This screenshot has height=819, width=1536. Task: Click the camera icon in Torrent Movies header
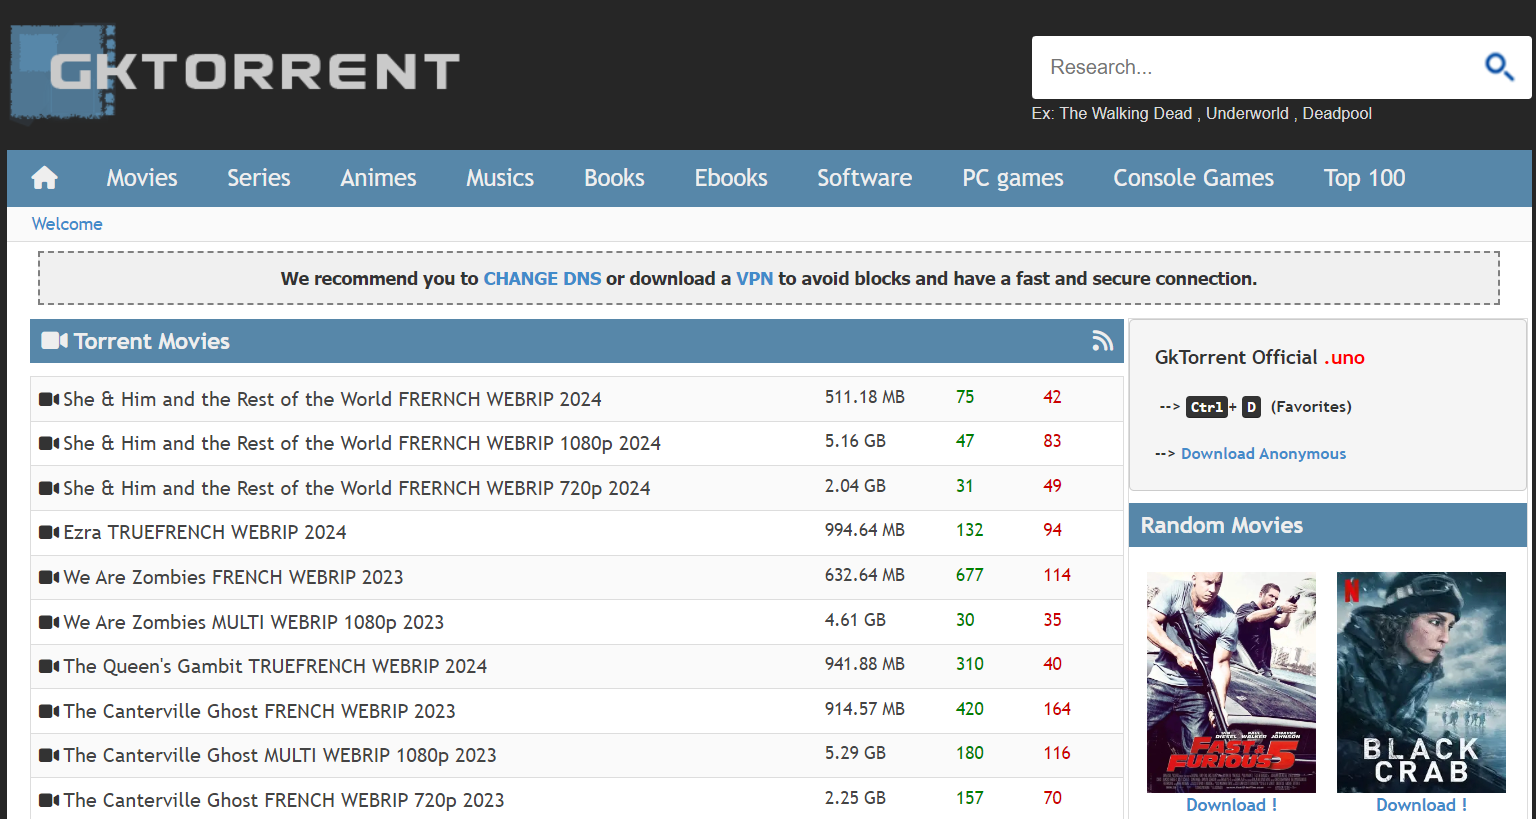coord(54,341)
